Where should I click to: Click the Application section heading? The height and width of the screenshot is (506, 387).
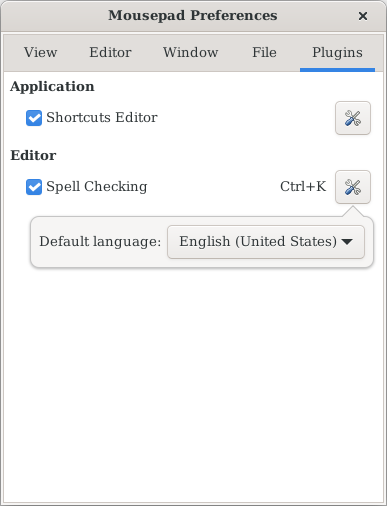tap(52, 87)
